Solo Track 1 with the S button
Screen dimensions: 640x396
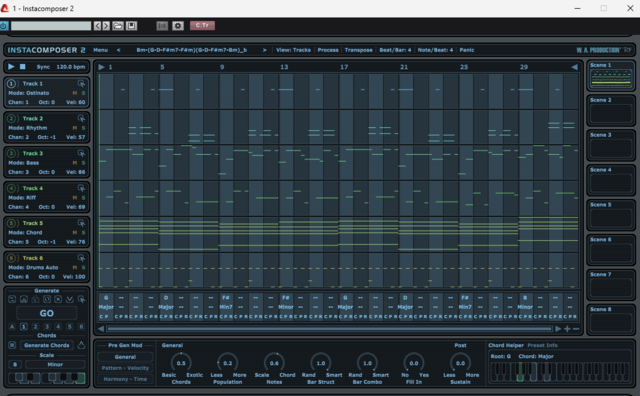83,93
